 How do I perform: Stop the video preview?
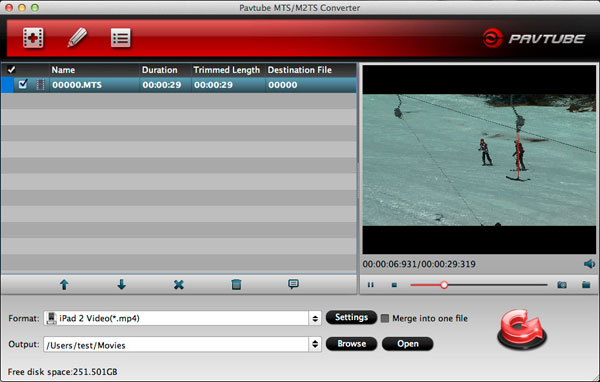click(394, 285)
